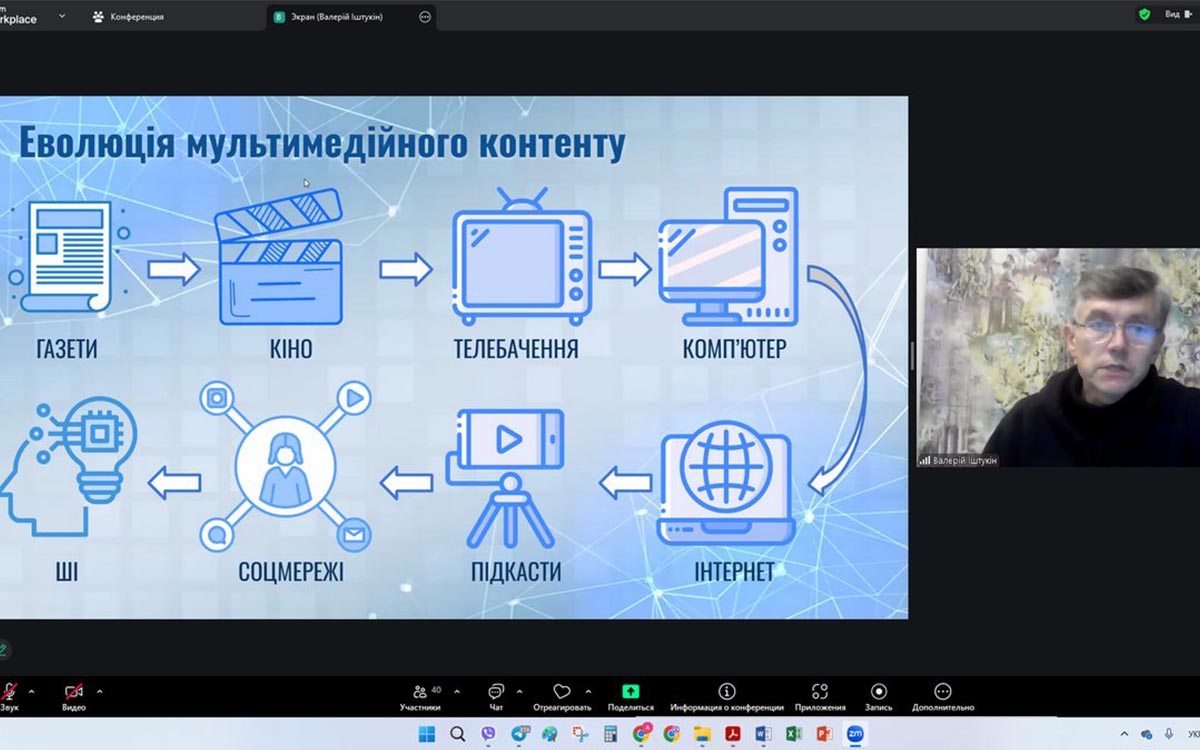Click the Вид view button
The height and width of the screenshot is (750, 1200).
tap(1172, 14)
